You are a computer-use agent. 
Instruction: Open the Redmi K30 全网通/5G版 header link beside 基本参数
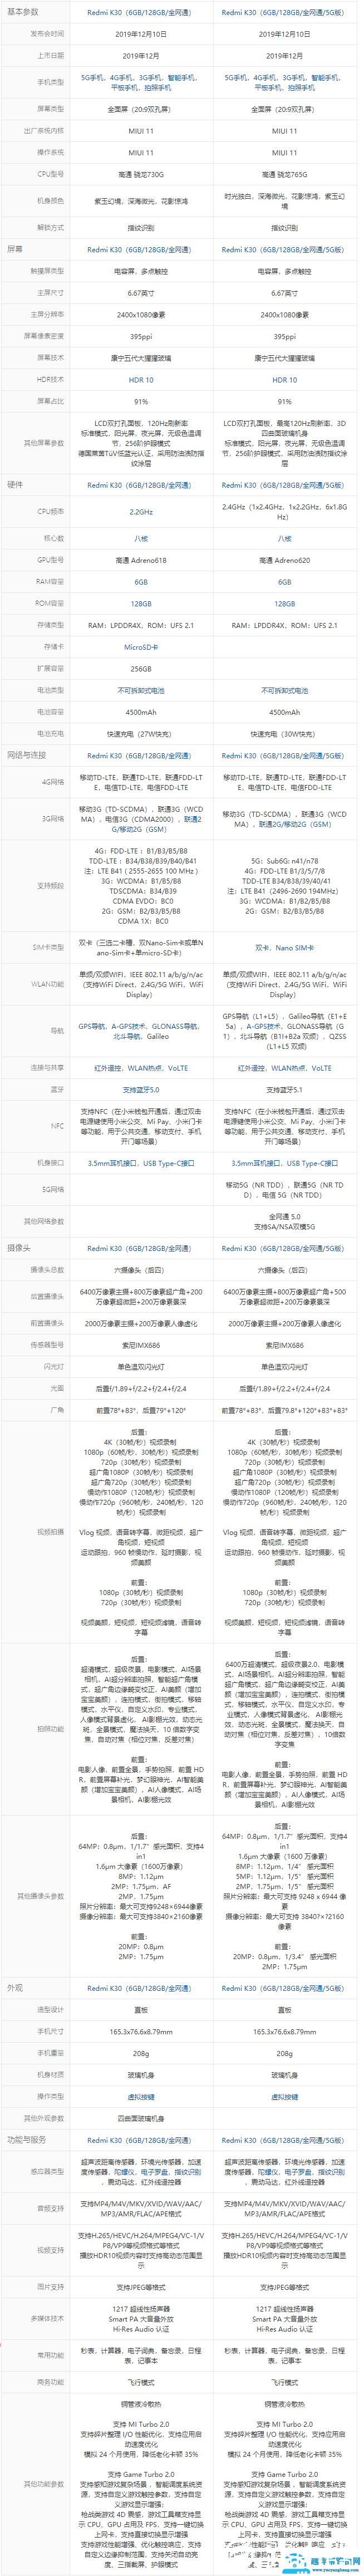pyautogui.click(x=284, y=12)
